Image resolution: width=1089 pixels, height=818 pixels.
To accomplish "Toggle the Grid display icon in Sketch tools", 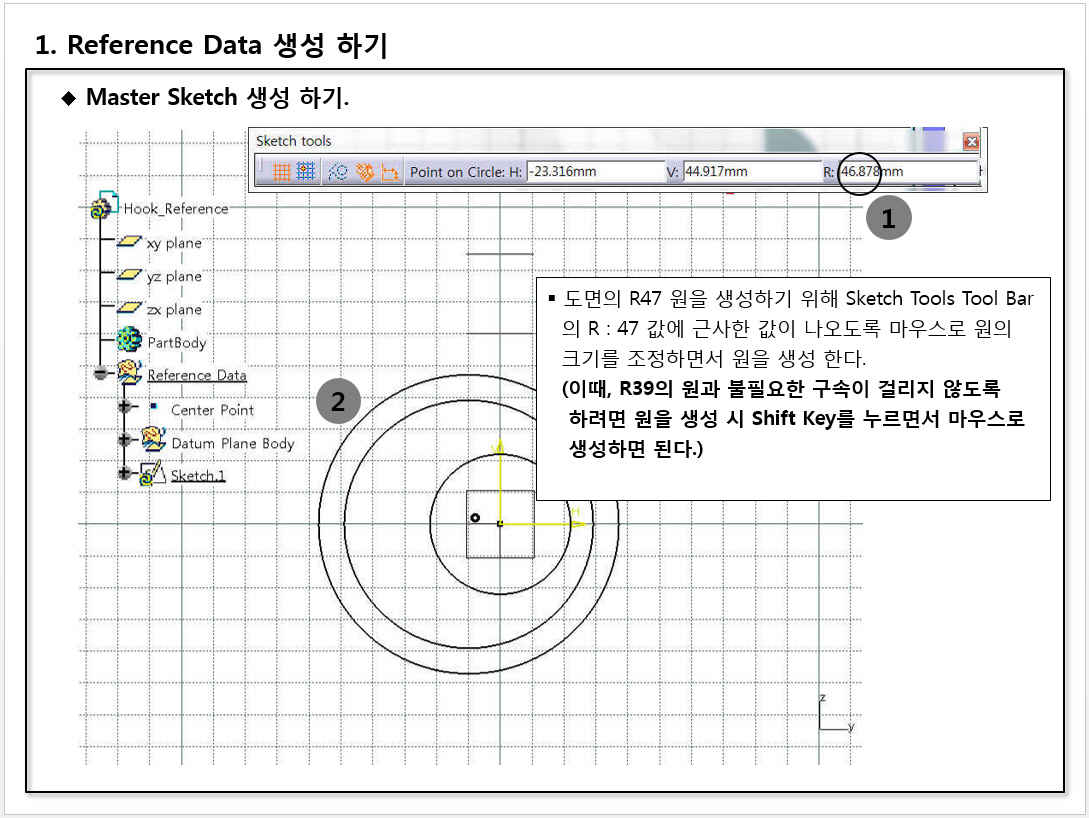I will pyautogui.click(x=282, y=172).
